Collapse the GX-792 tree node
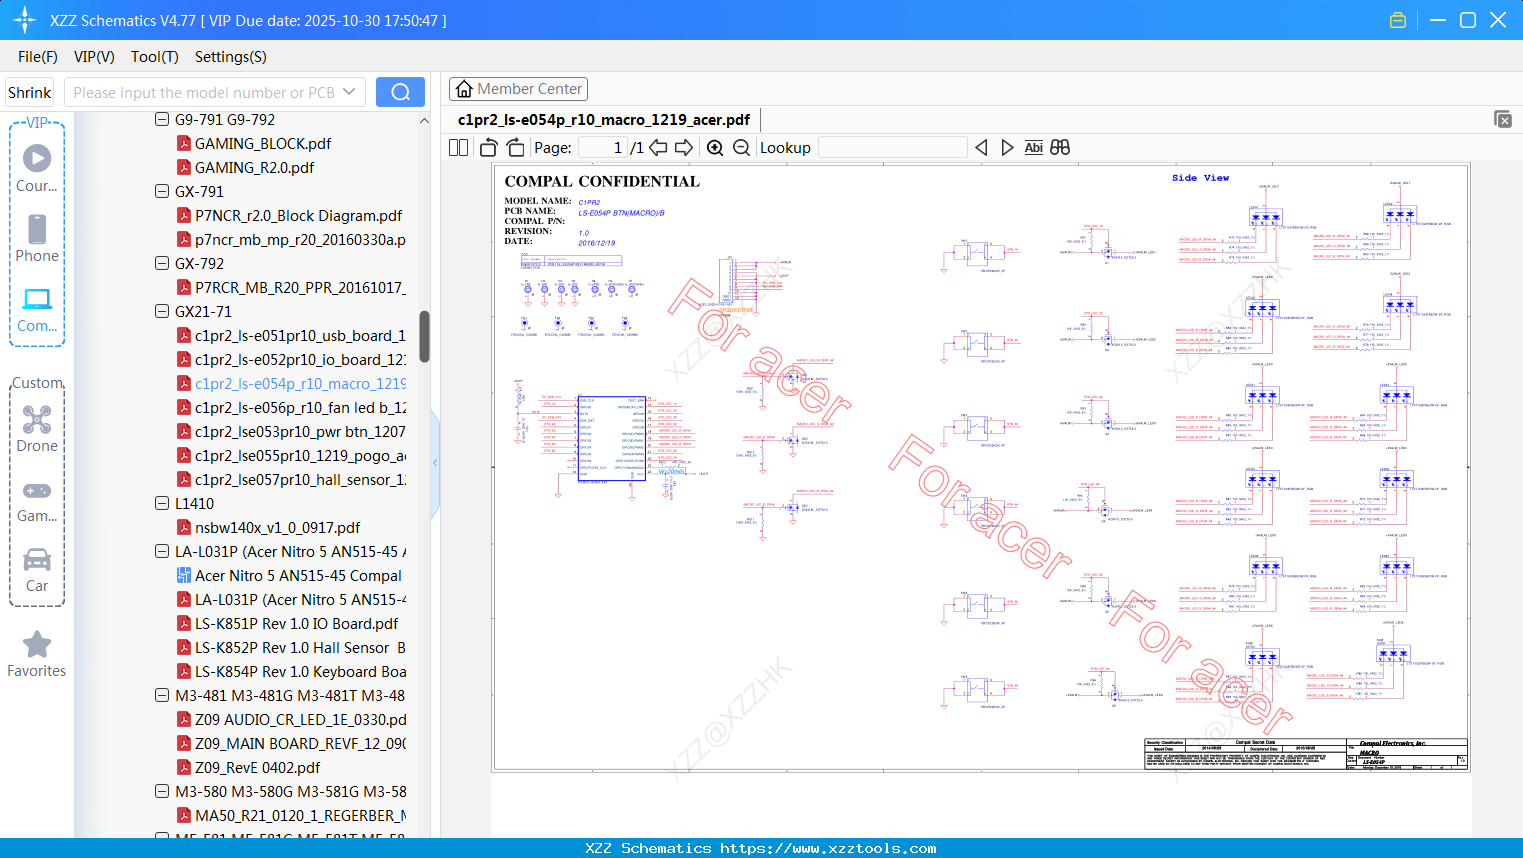This screenshot has width=1523, height=858. point(162,263)
